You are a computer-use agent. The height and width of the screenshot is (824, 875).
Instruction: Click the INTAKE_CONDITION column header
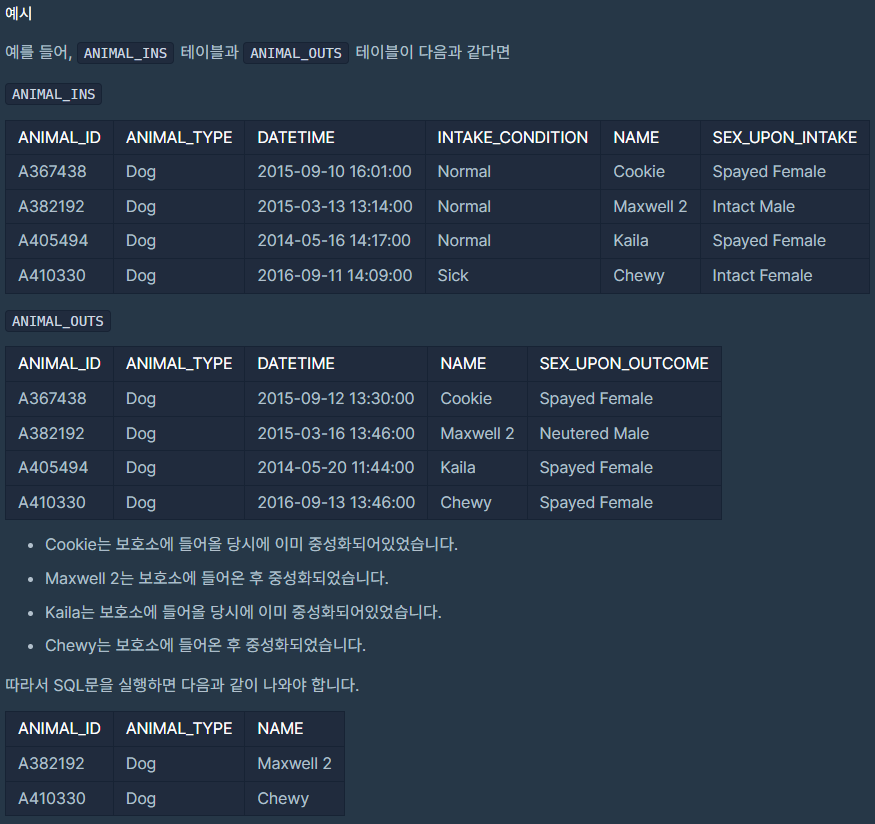(512, 137)
